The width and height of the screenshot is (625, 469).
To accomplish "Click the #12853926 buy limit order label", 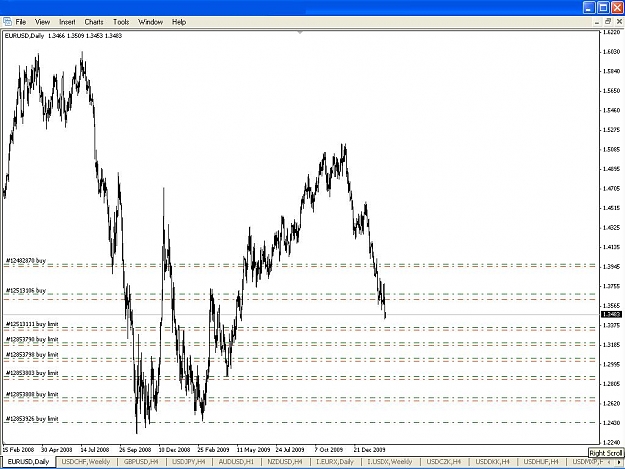I will tap(32, 419).
